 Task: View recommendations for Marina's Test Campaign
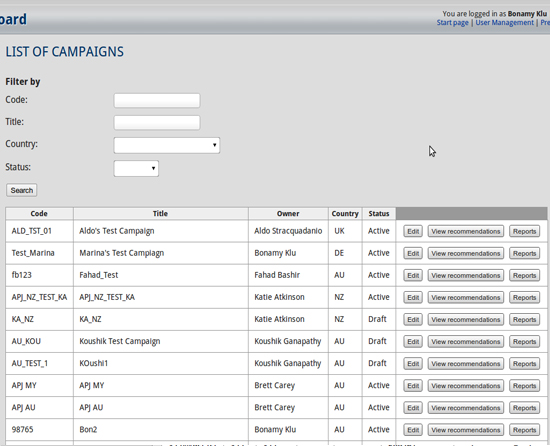click(x=465, y=254)
